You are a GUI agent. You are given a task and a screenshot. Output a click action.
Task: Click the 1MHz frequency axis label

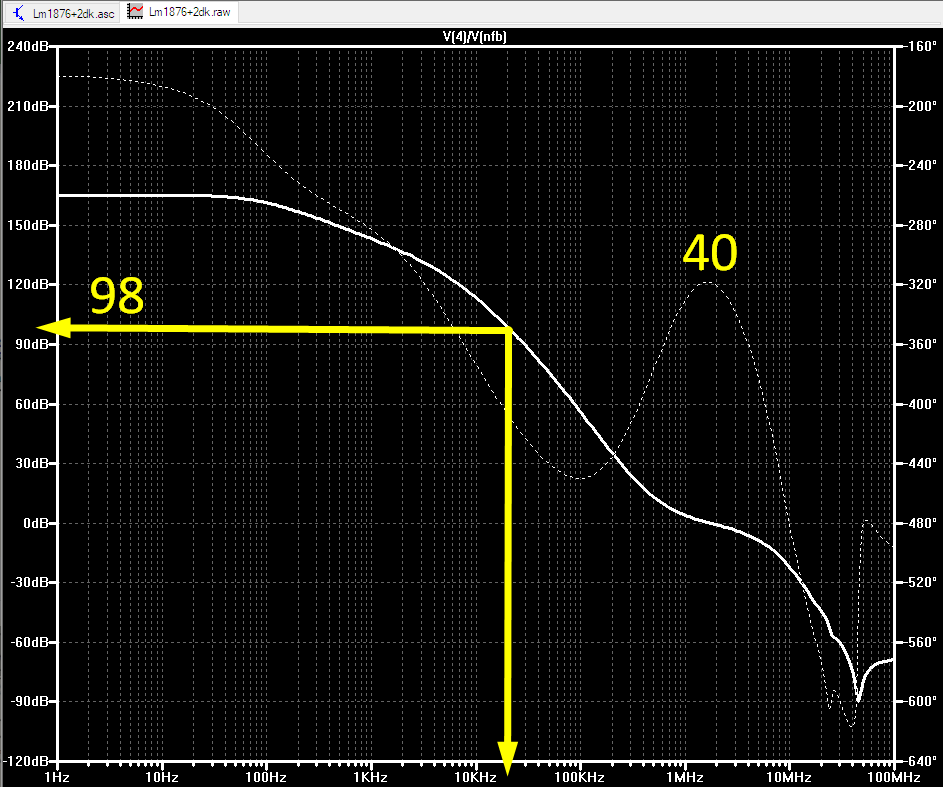click(685, 777)
